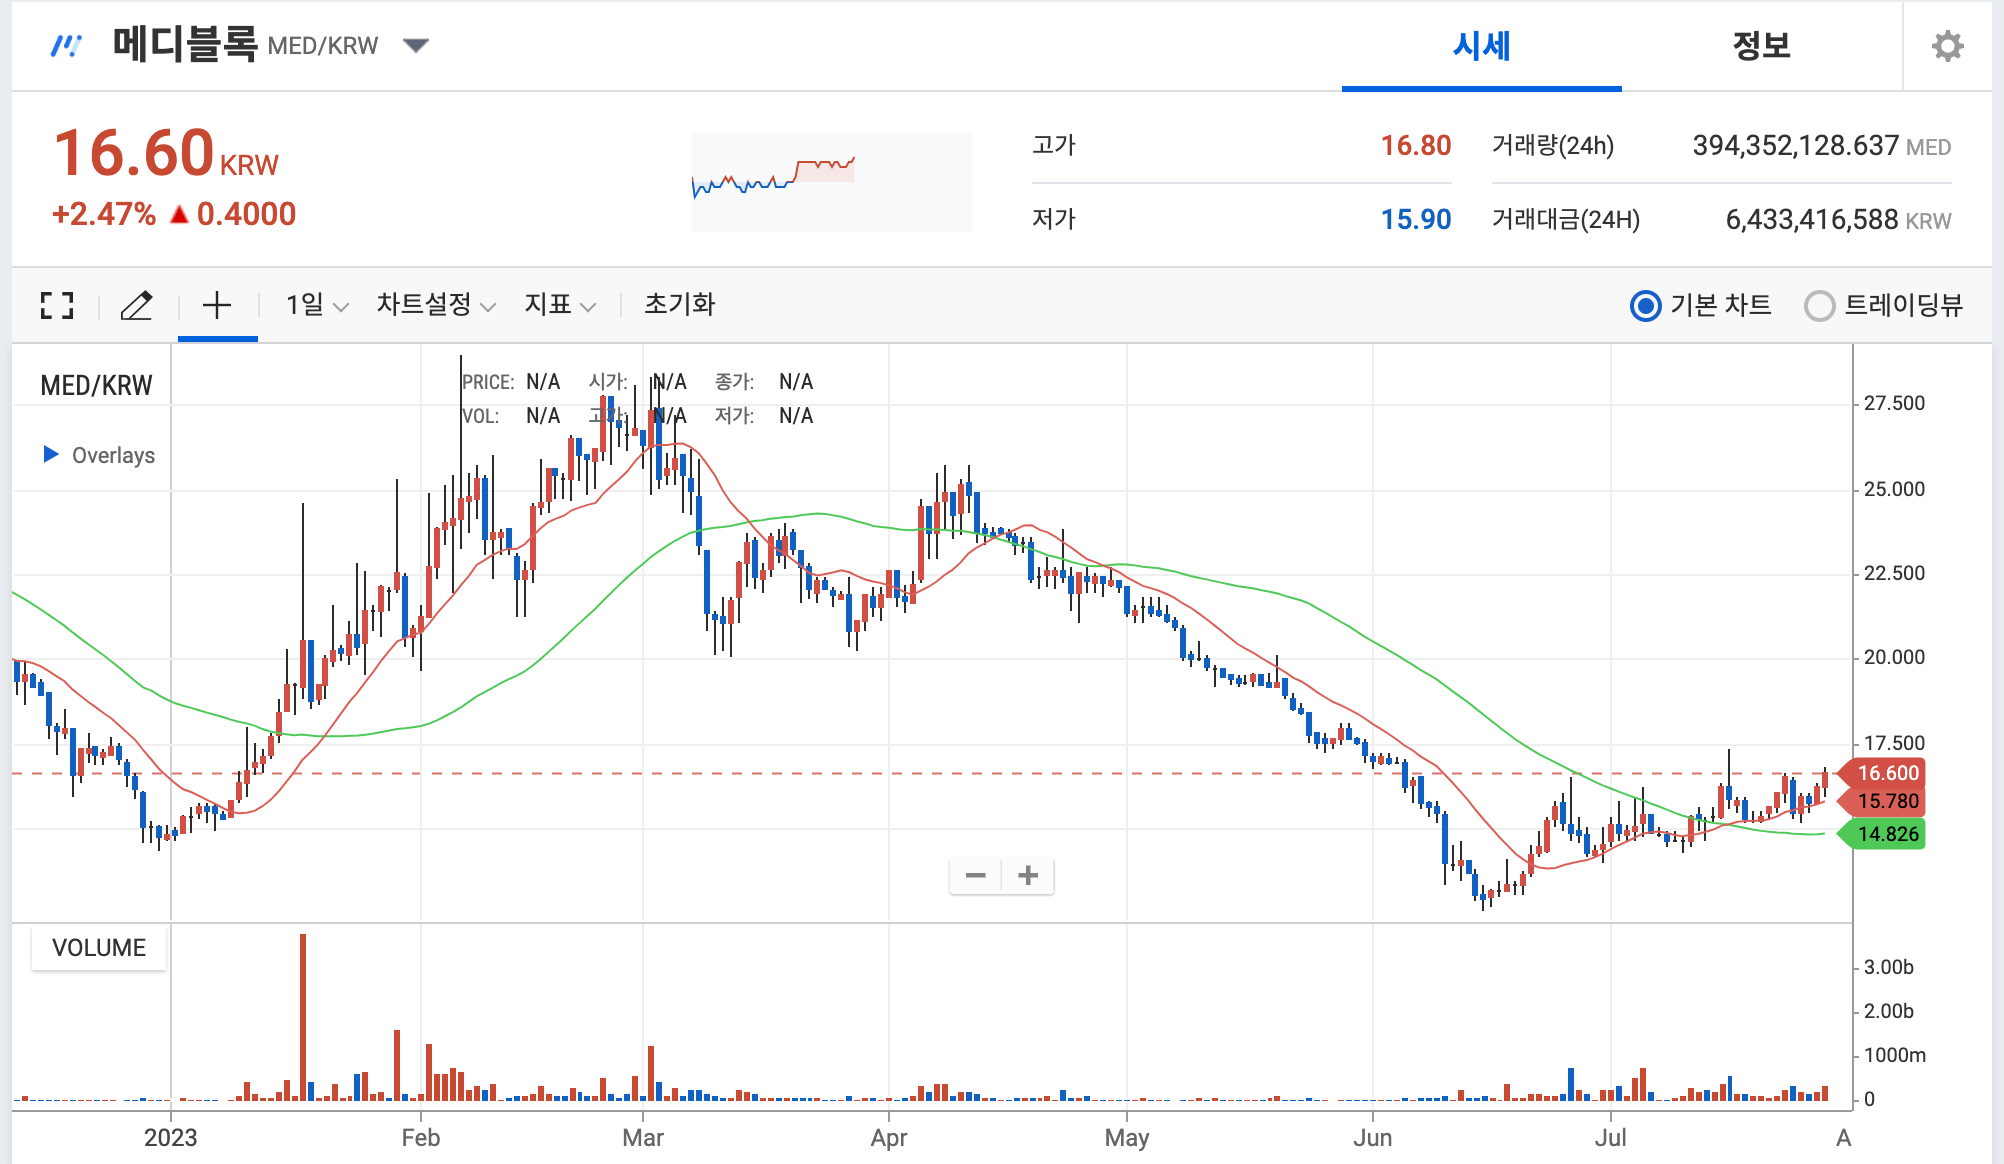Click the VOLUME panel label
Viewport: 2004px width, 1164px height.
(x=98, y=947)
